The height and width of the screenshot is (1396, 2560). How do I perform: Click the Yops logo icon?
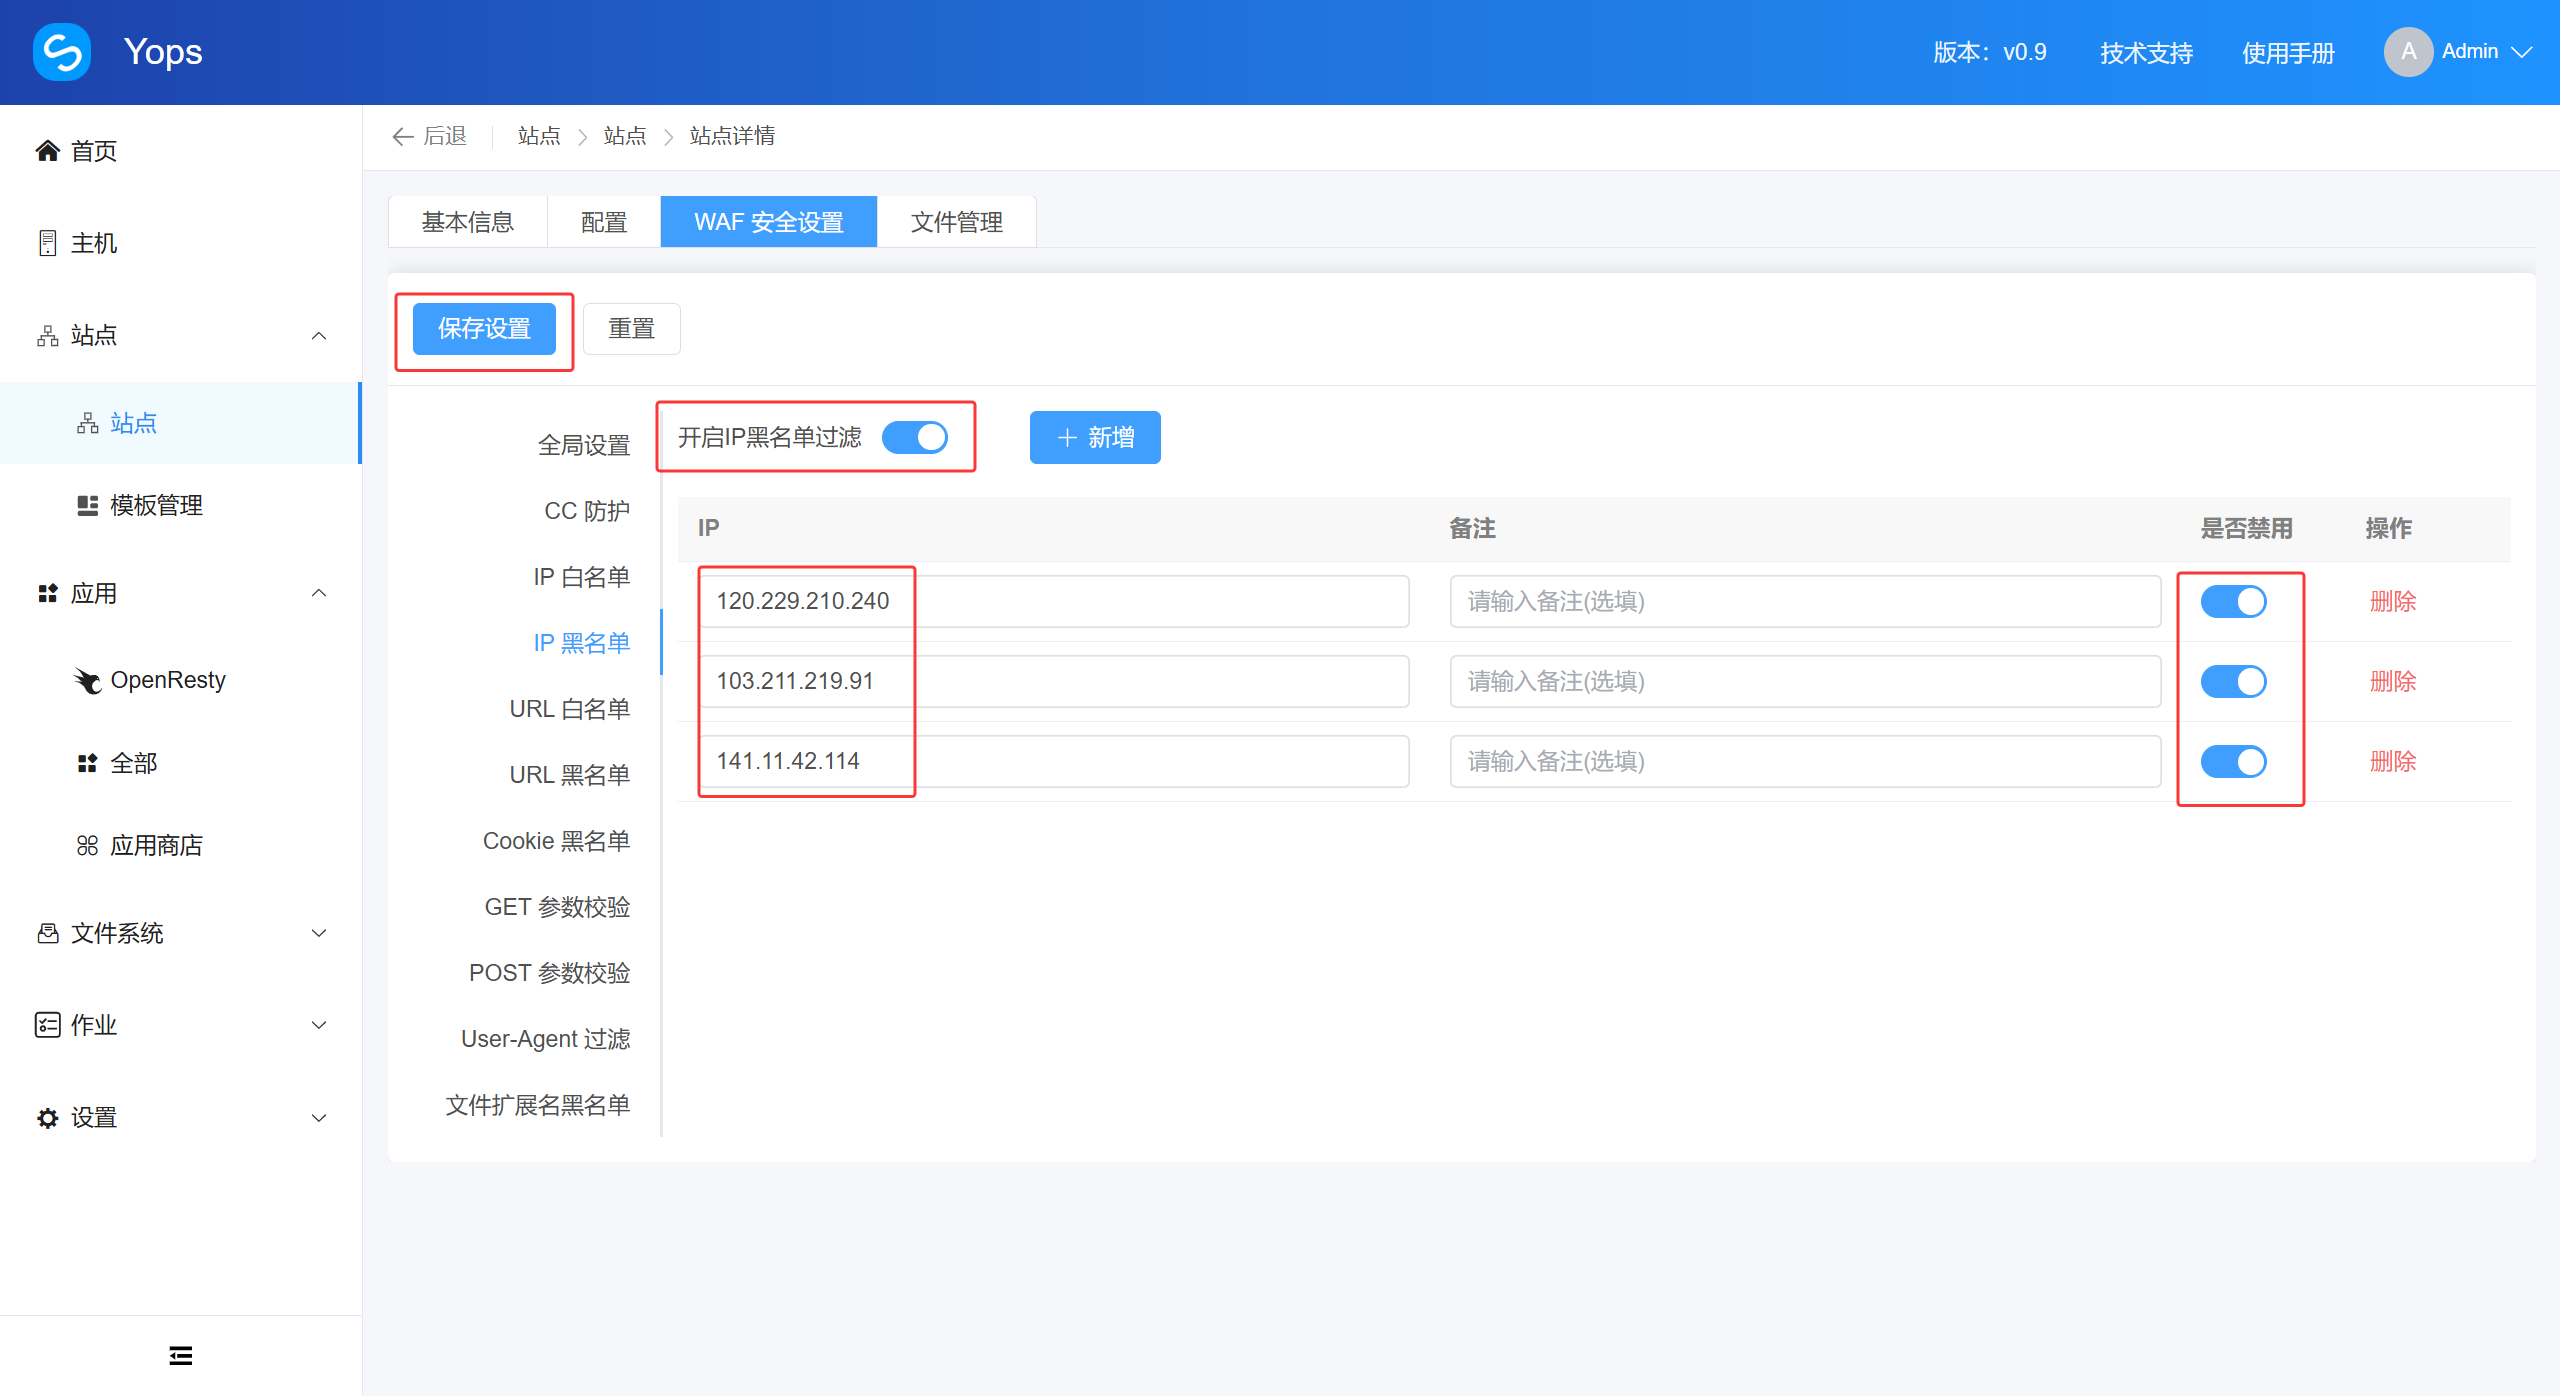[62, 52]
